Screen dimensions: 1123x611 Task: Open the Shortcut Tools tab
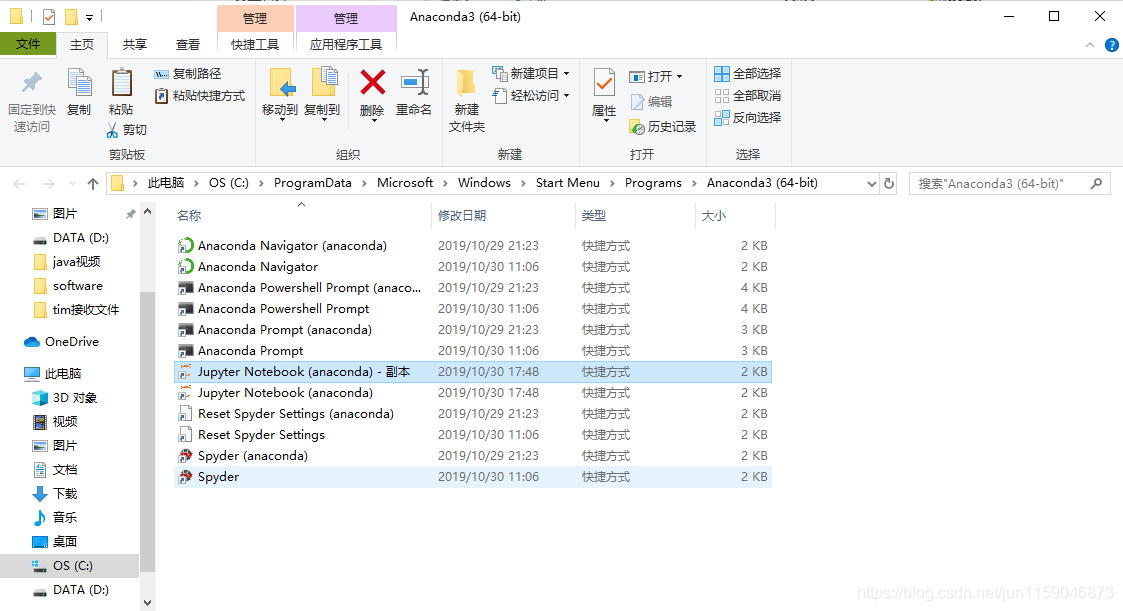[255, 44]
